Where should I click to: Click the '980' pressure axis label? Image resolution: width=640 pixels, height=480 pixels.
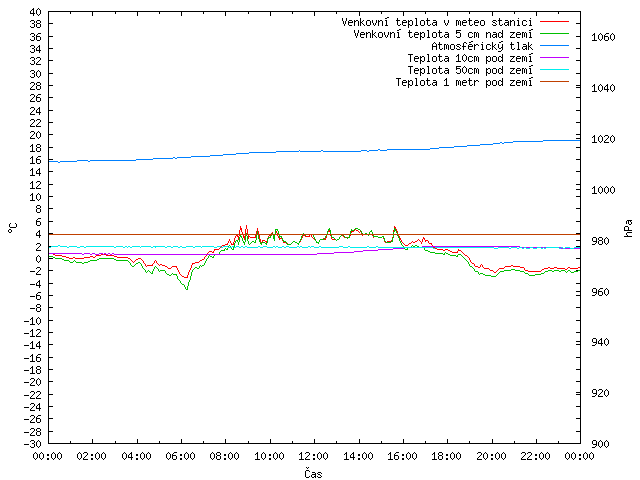(x=600, y=241)
